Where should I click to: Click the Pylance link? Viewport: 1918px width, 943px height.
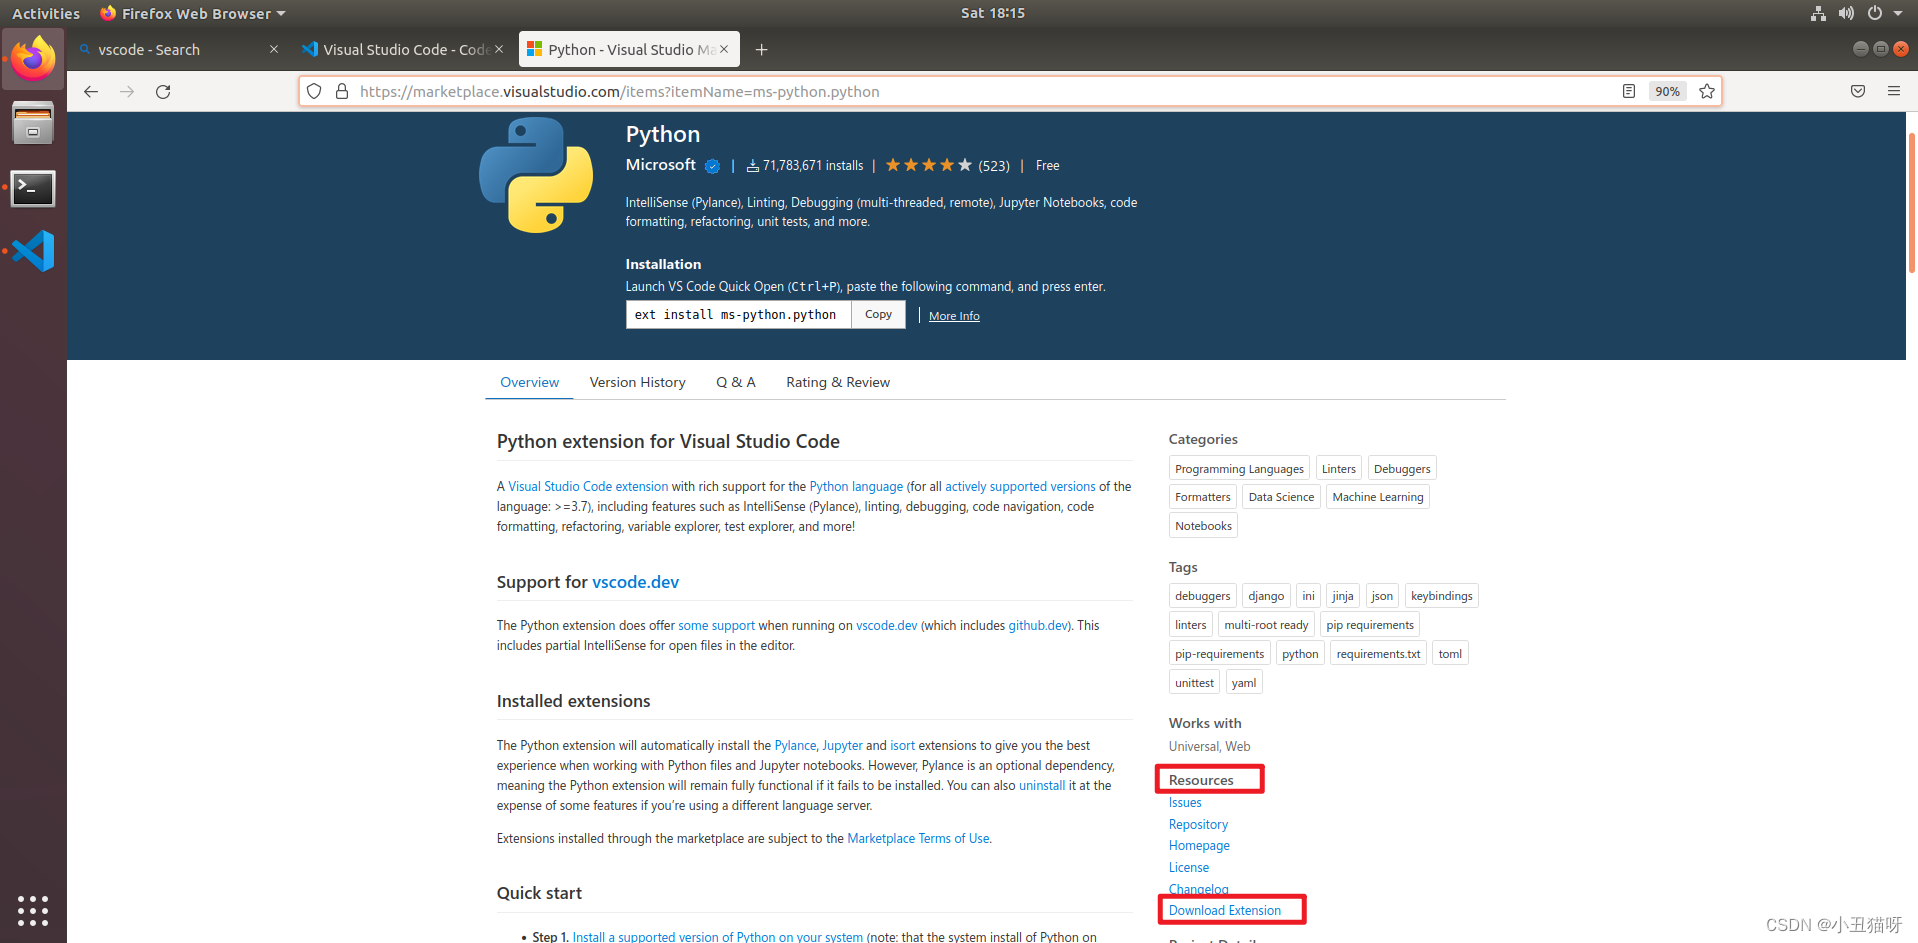coord(795,746)
